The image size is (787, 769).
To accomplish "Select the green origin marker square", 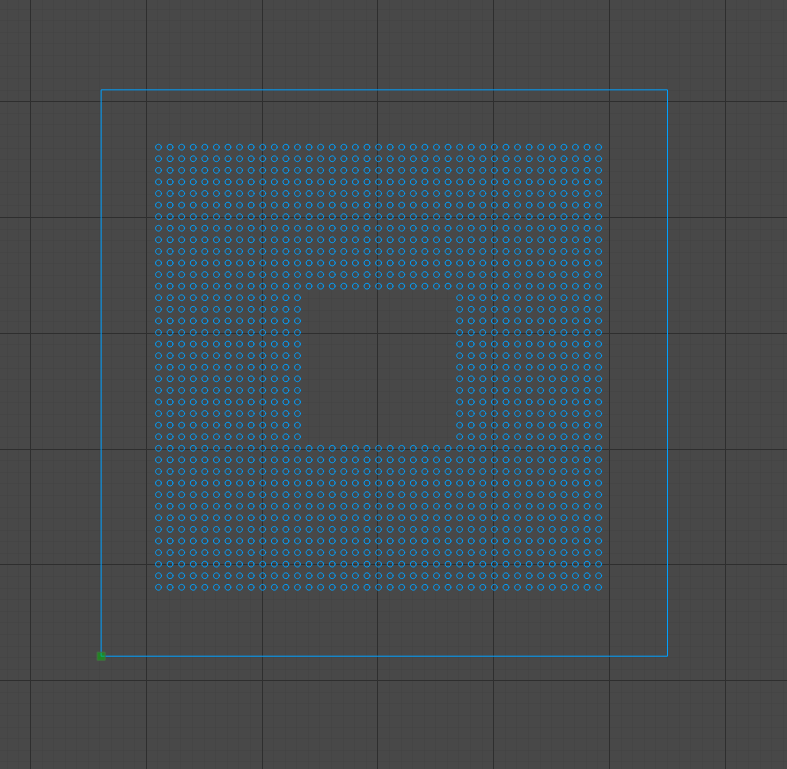I will coord(101,656).
